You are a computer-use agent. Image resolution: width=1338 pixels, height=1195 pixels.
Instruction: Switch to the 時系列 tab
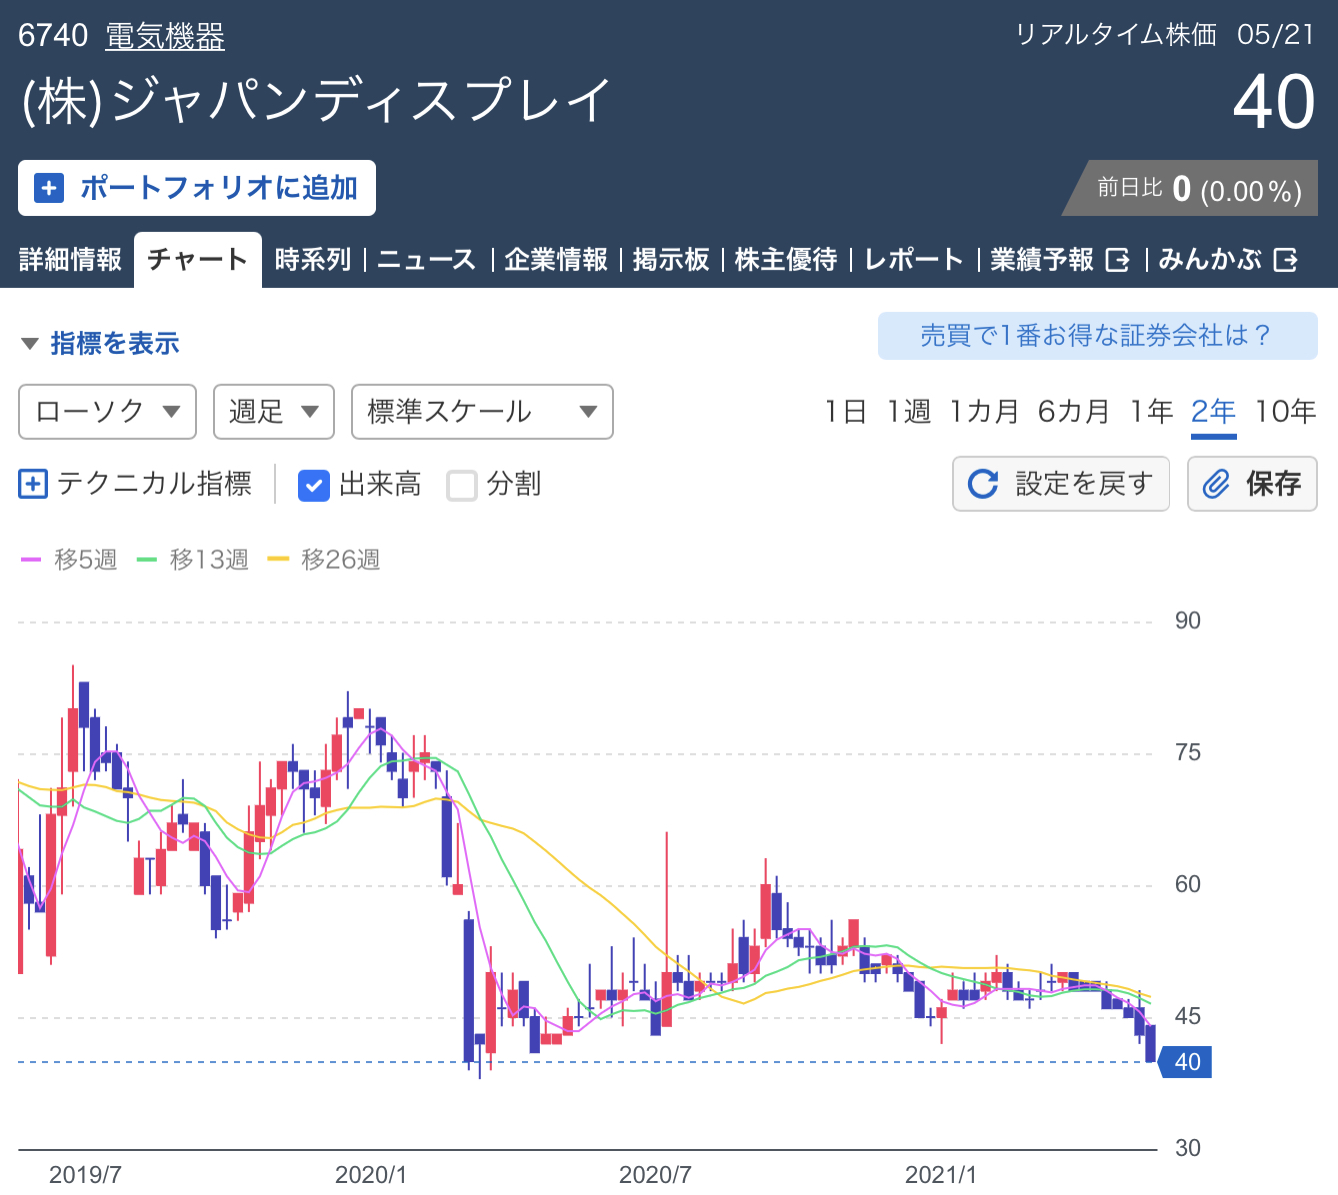pyautogui.click(x=313, y=260)
